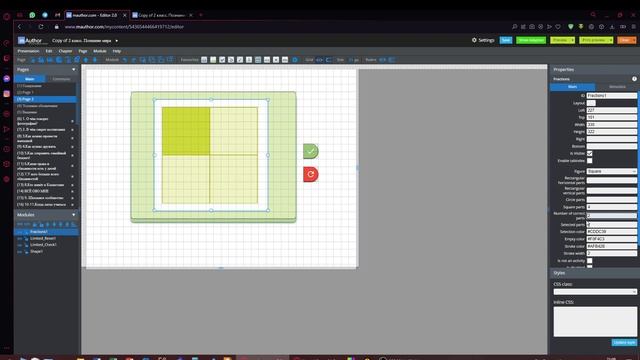The width and height of the screenshot is (640, 360).
Task: Click the red reset button on the canvas
Action: point(311,174)
